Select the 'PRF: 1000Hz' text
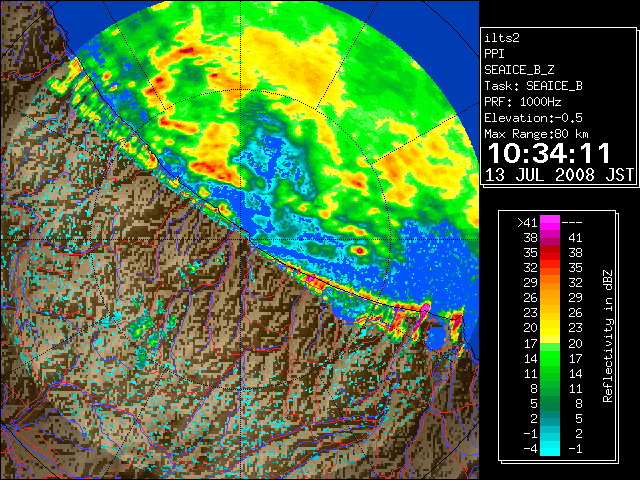 click(x=523, y=102)
